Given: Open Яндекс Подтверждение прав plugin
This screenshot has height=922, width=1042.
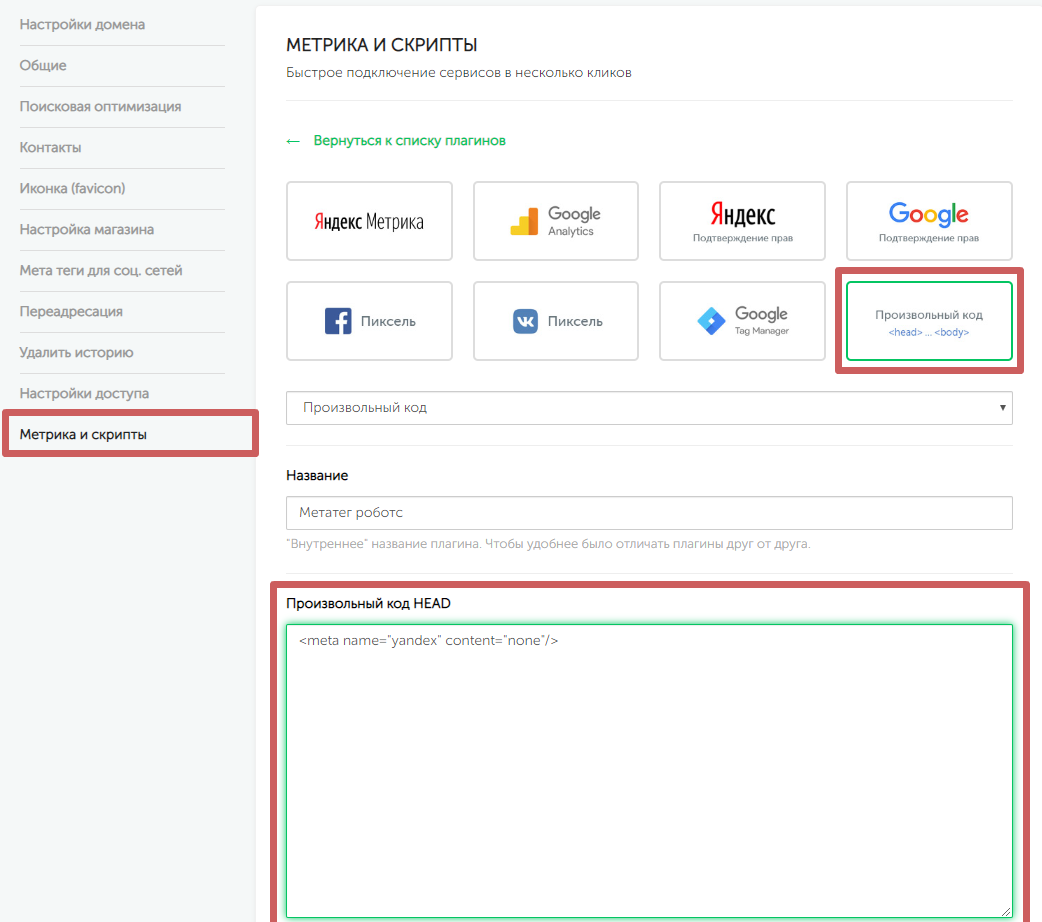Looking at the screenshot, I should click(742, 221).
